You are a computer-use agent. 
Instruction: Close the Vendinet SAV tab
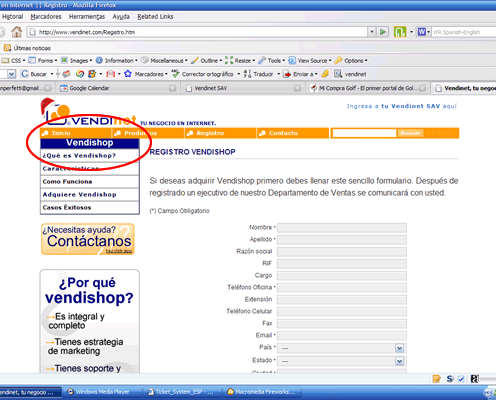click(297, 88)
